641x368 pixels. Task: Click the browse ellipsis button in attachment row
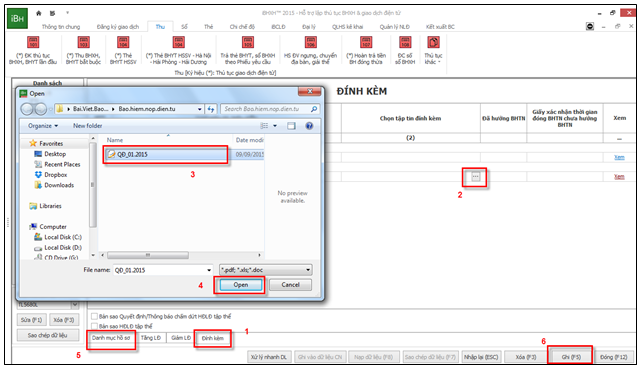tap(475, 177)
